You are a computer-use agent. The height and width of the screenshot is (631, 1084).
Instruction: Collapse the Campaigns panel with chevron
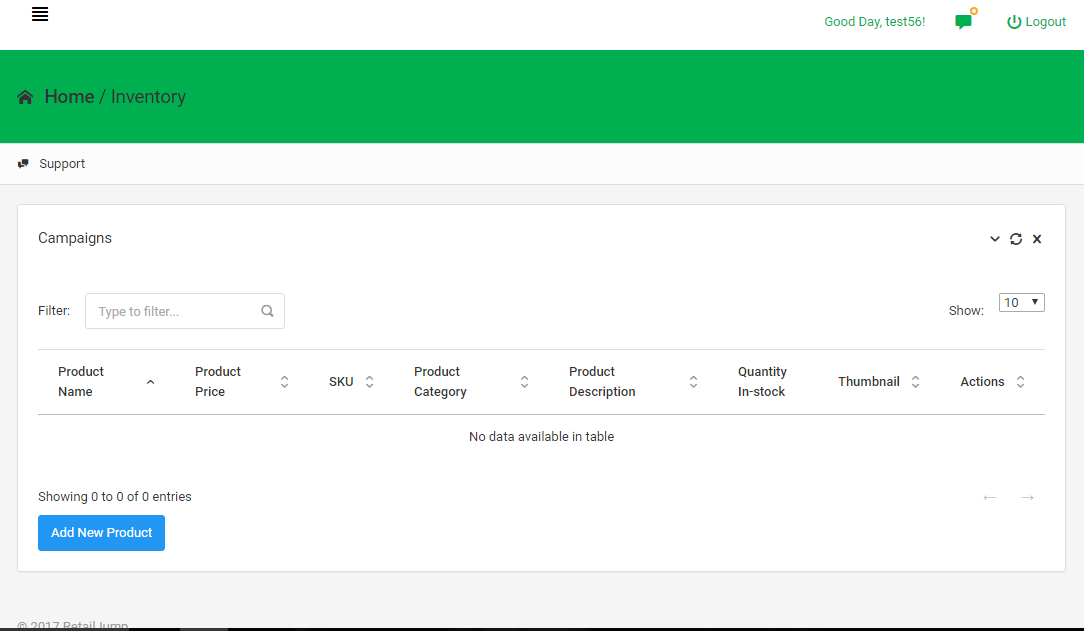click(995, 239)
